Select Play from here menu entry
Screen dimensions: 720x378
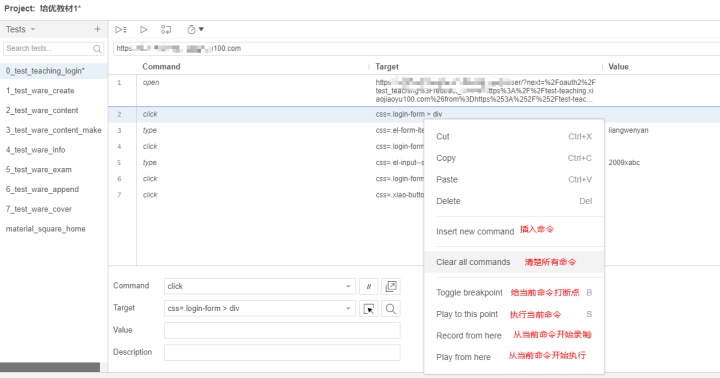514,357
